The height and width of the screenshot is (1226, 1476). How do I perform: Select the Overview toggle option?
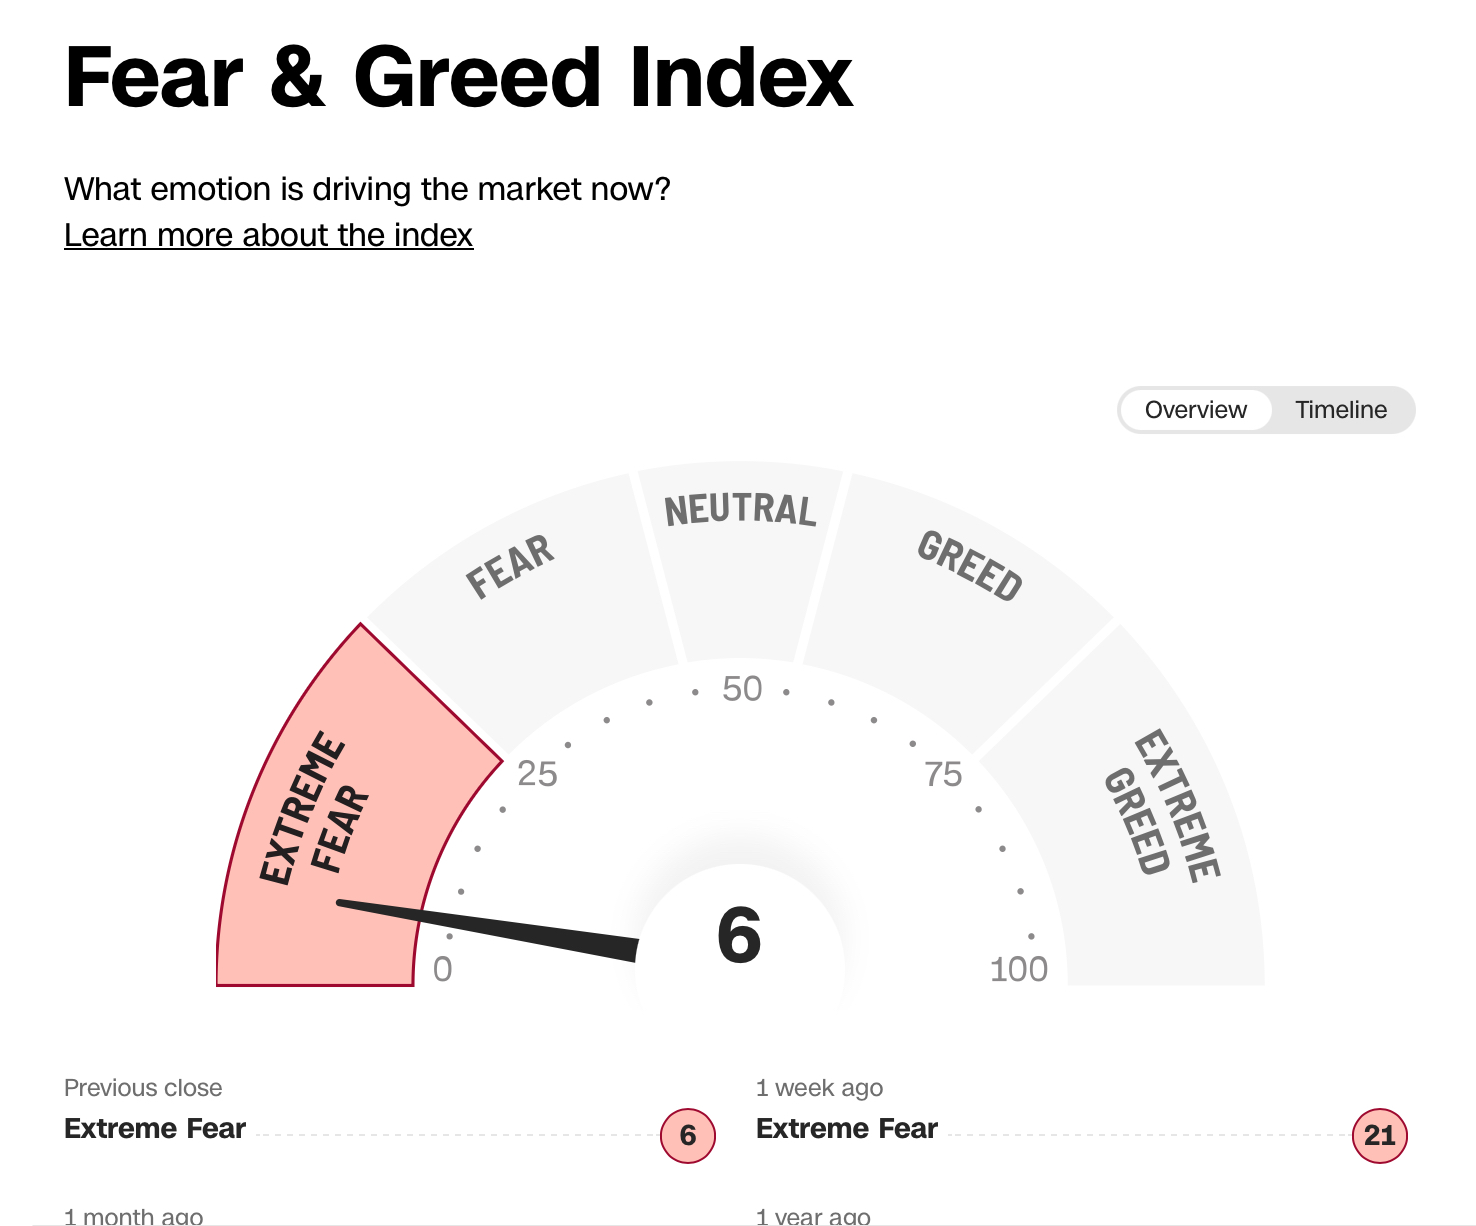[x=1195, y=410]
